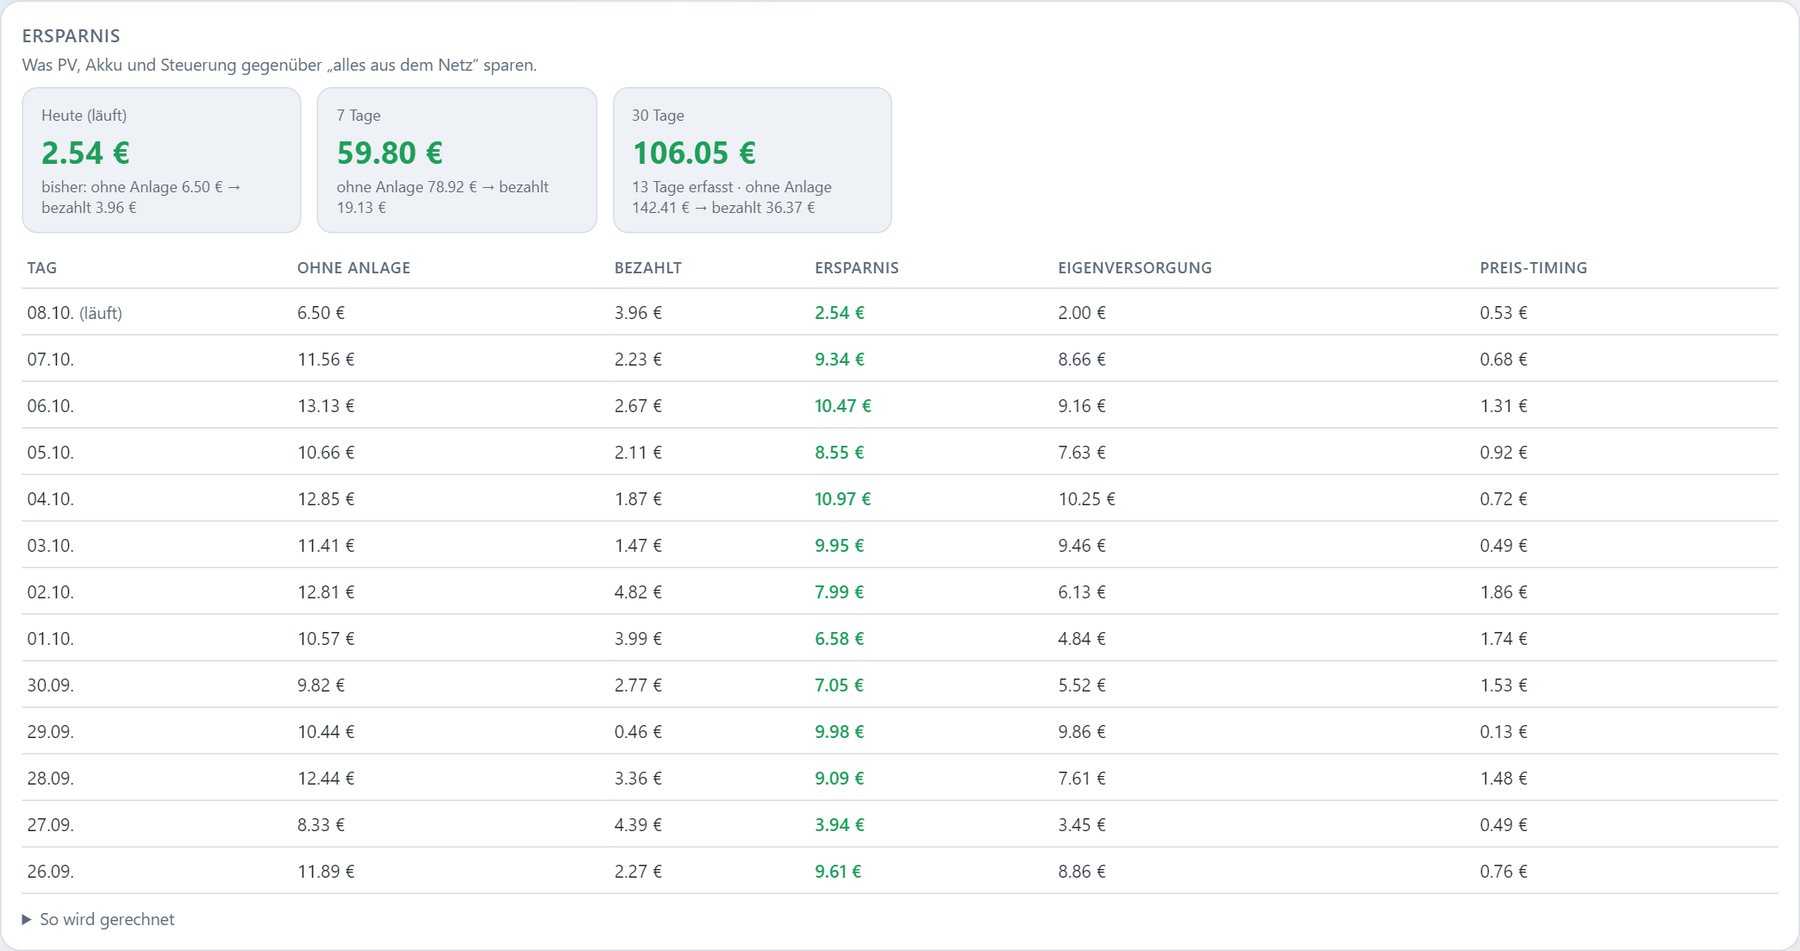Click the date cell '07.10.'
Screen dimensions: 1800x951
[51, 359]
